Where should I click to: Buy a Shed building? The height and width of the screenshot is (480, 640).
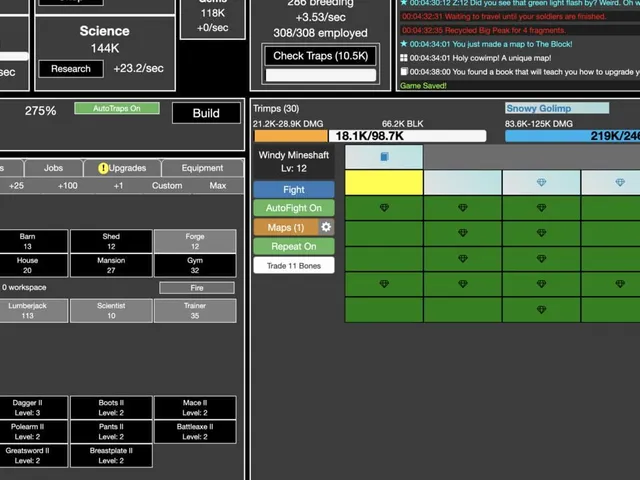pos(111,241)
